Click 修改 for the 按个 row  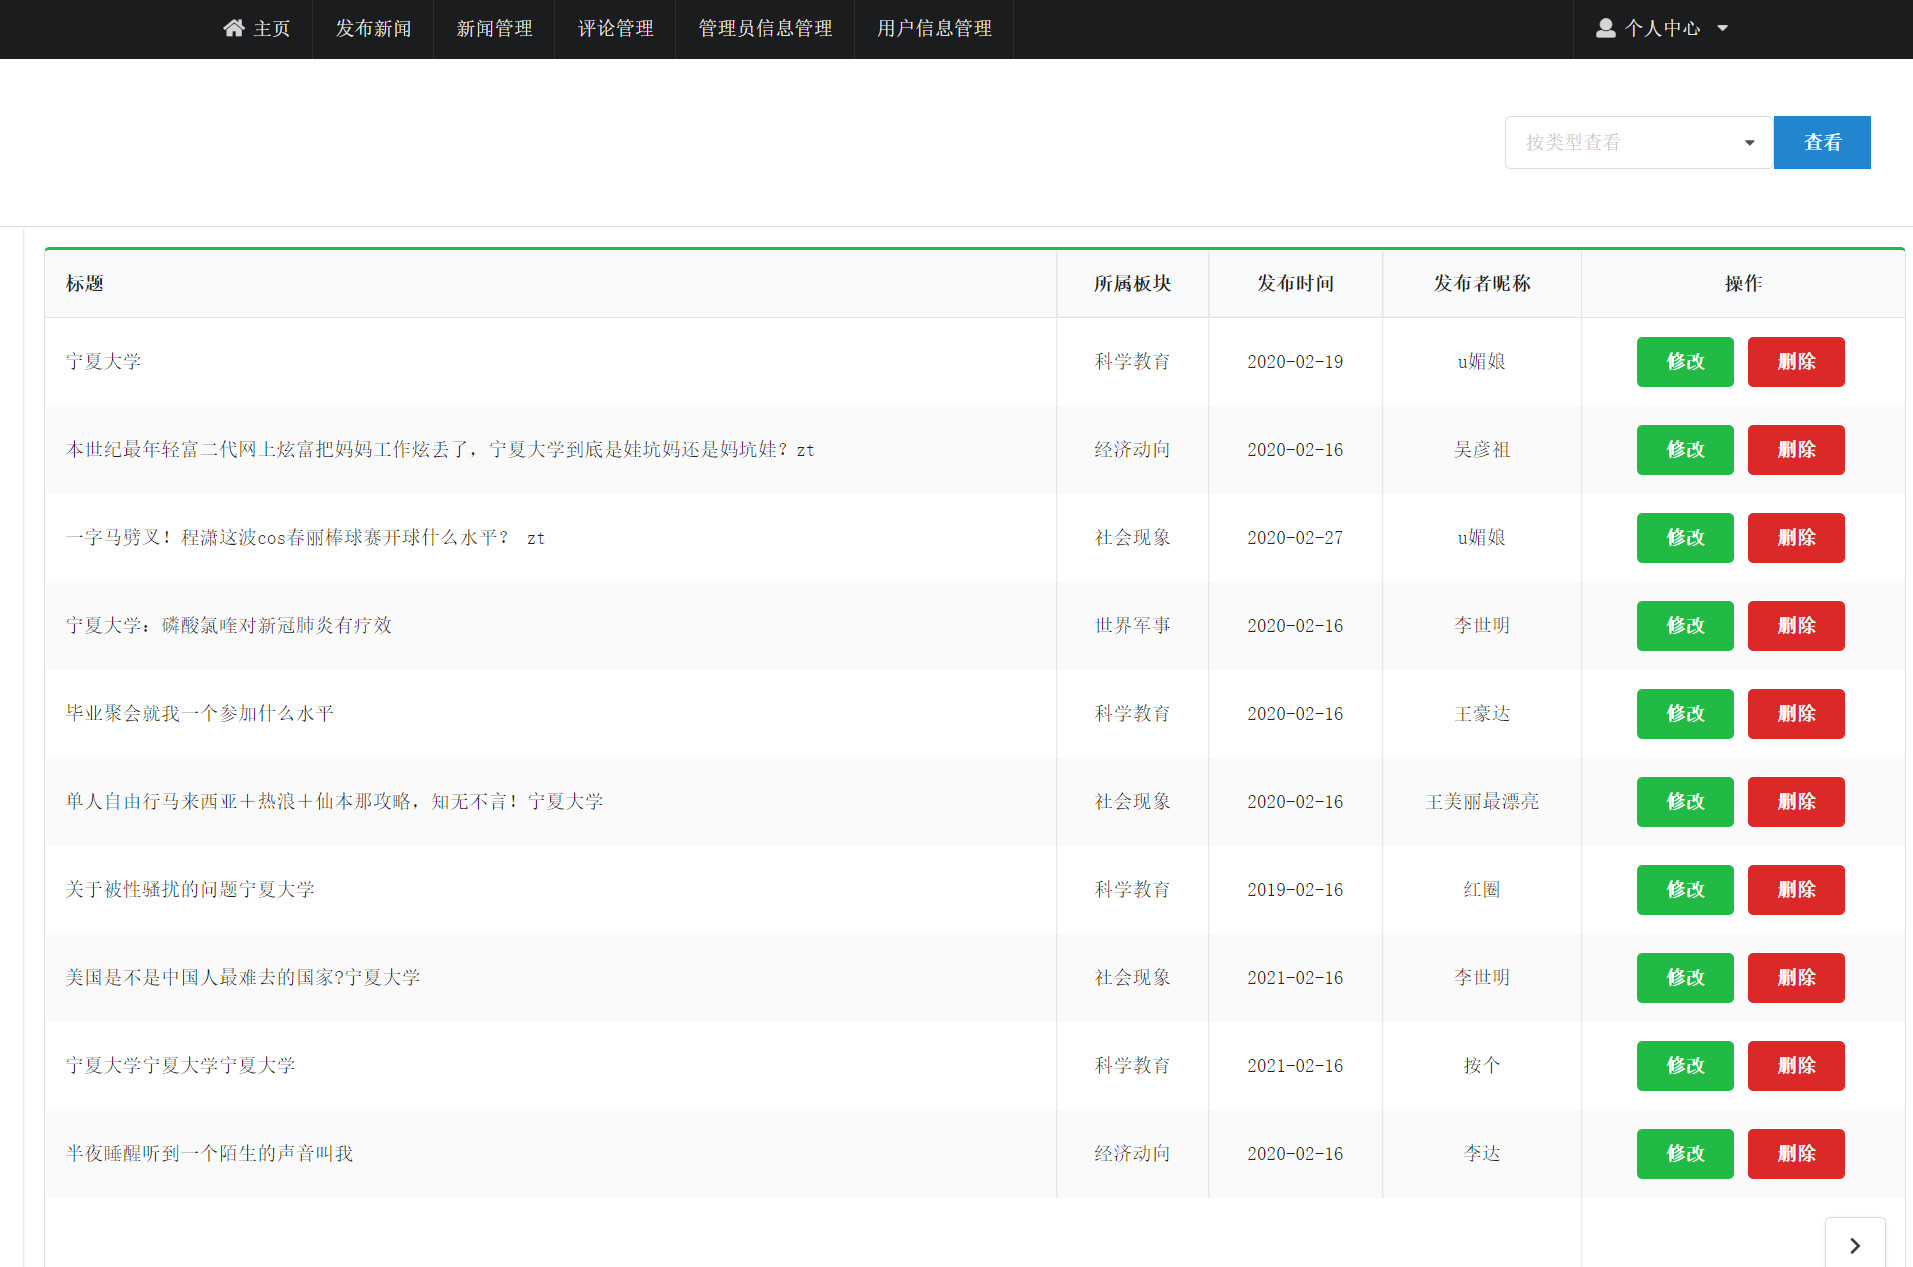click(1685, 1066)
